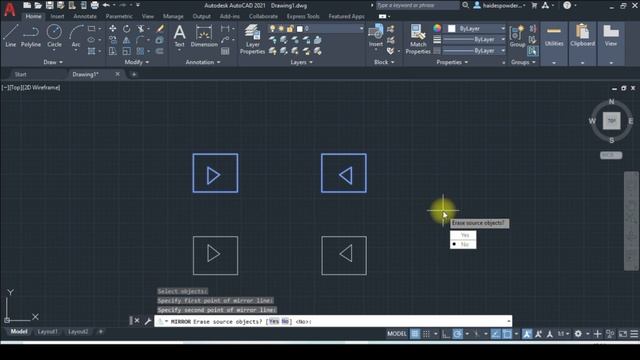Select the Rectangular Array tool
The image size is (640, 360).
point(140,51)
